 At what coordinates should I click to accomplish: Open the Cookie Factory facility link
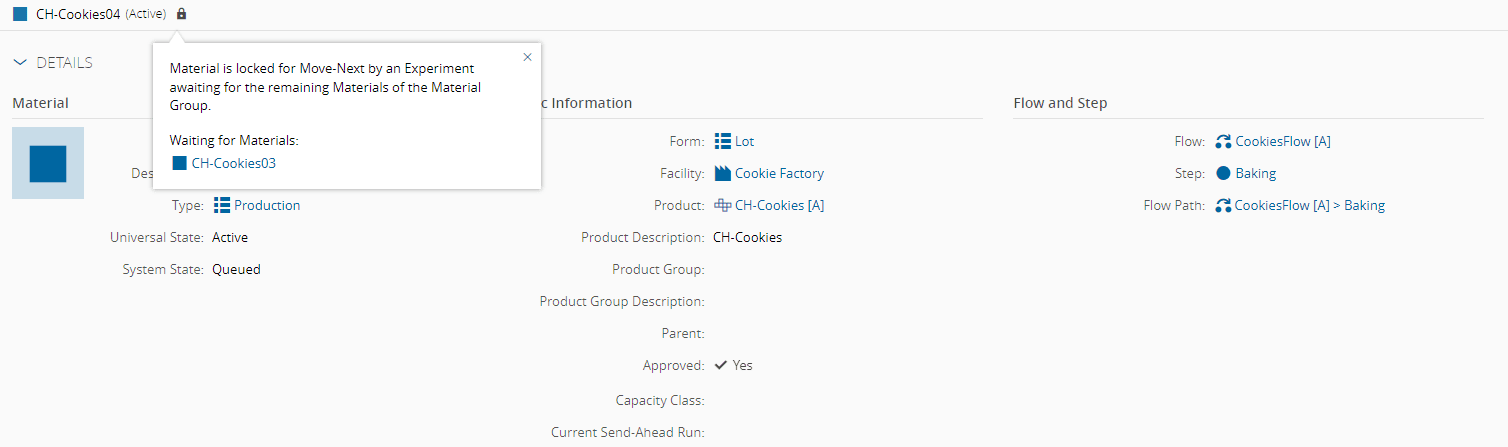779,173
